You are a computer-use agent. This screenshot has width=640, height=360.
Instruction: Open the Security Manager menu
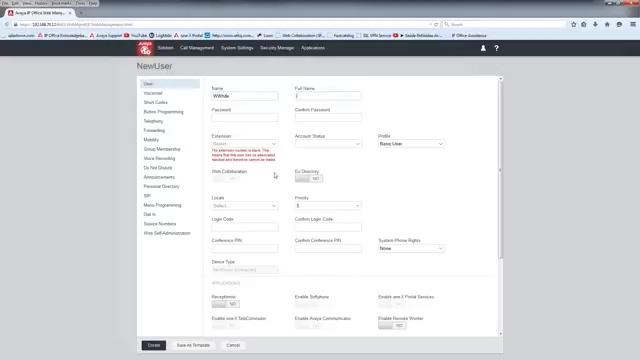(277, 48)
